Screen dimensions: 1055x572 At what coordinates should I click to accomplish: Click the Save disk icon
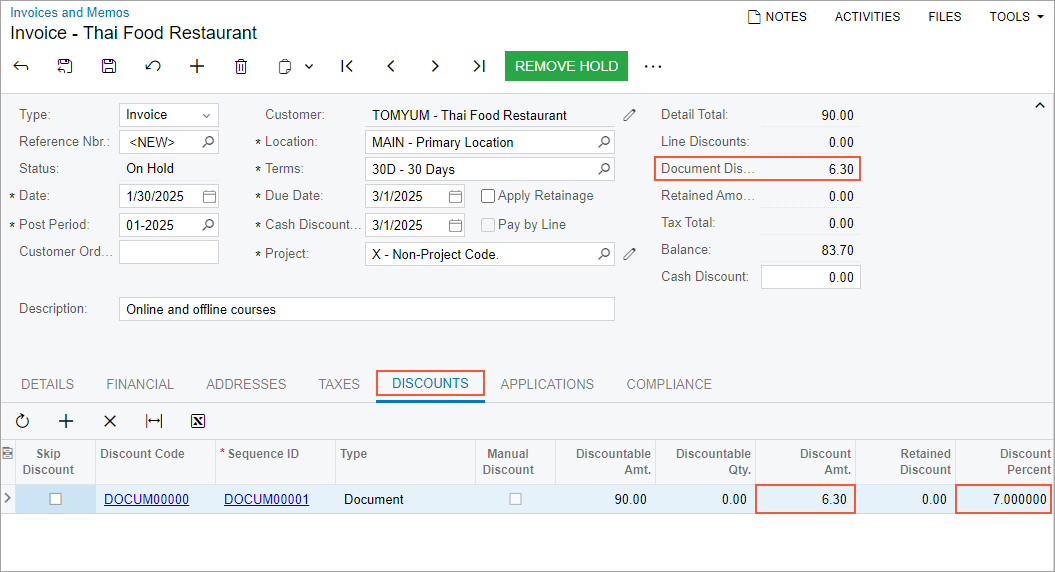click(109, 66)
